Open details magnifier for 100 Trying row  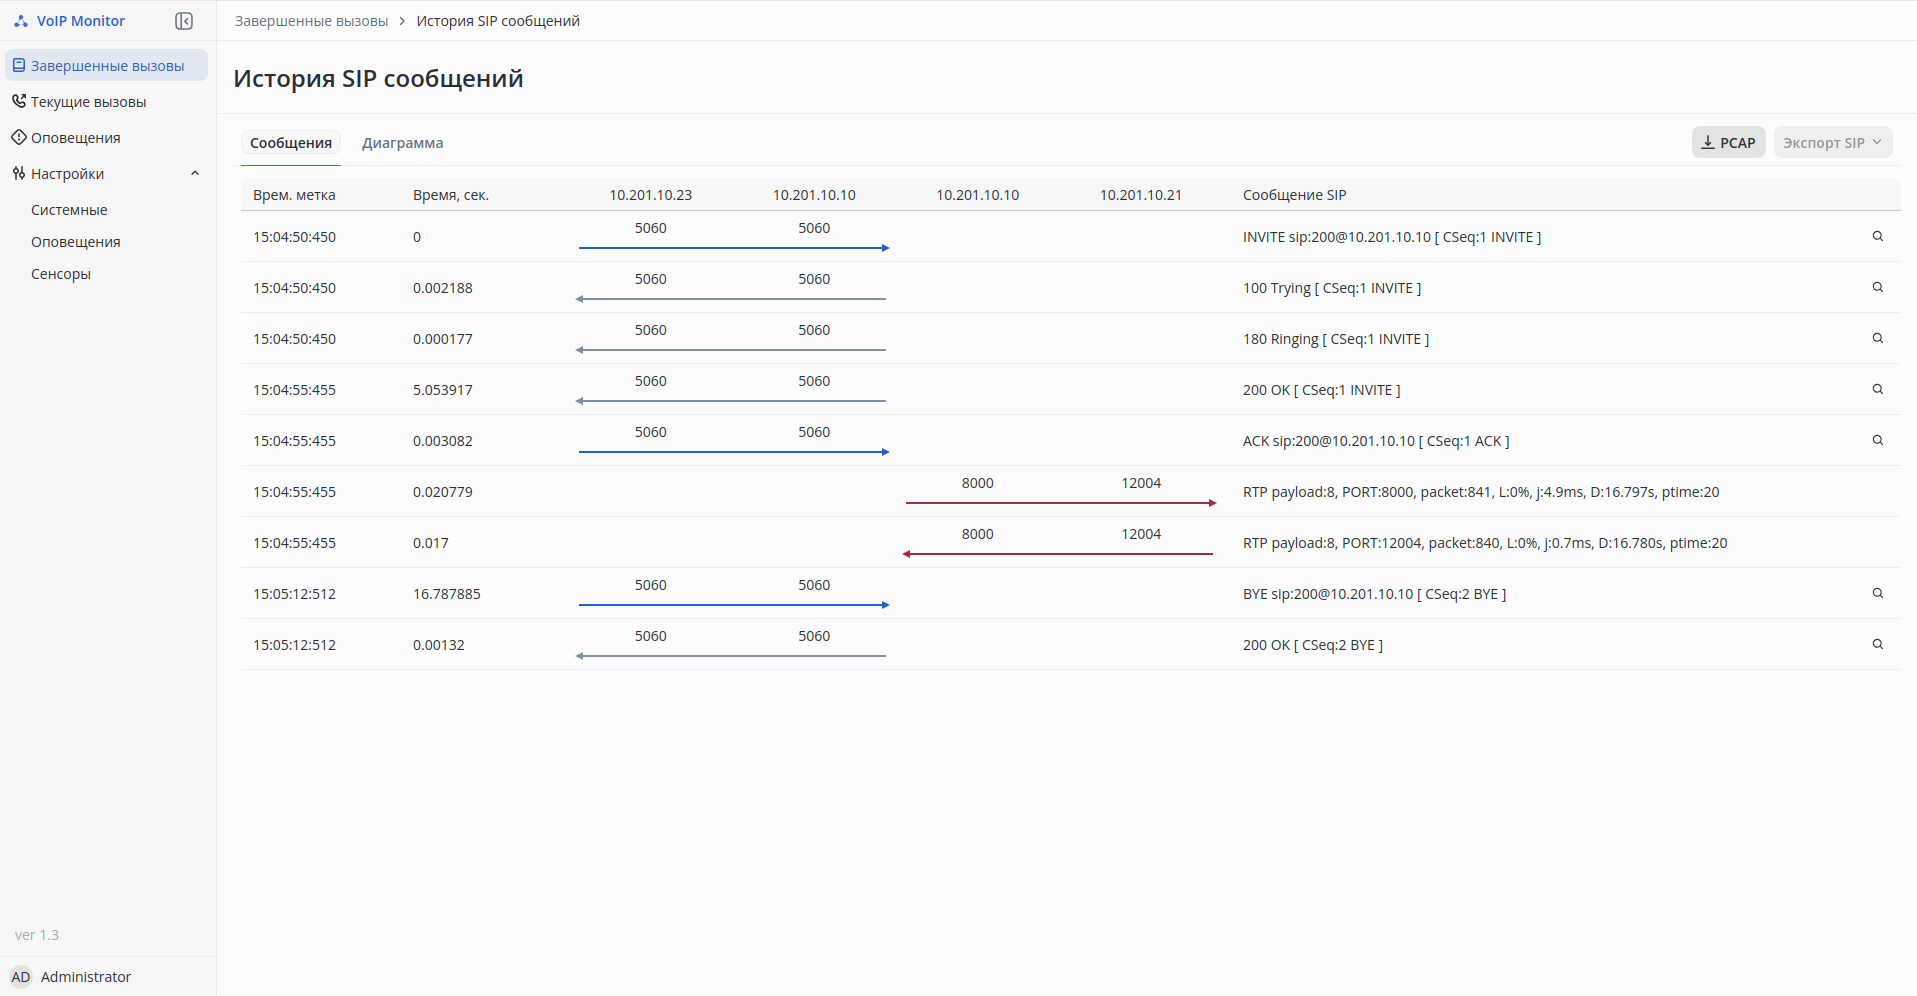pyautogui.click(x=1877, y=288)
